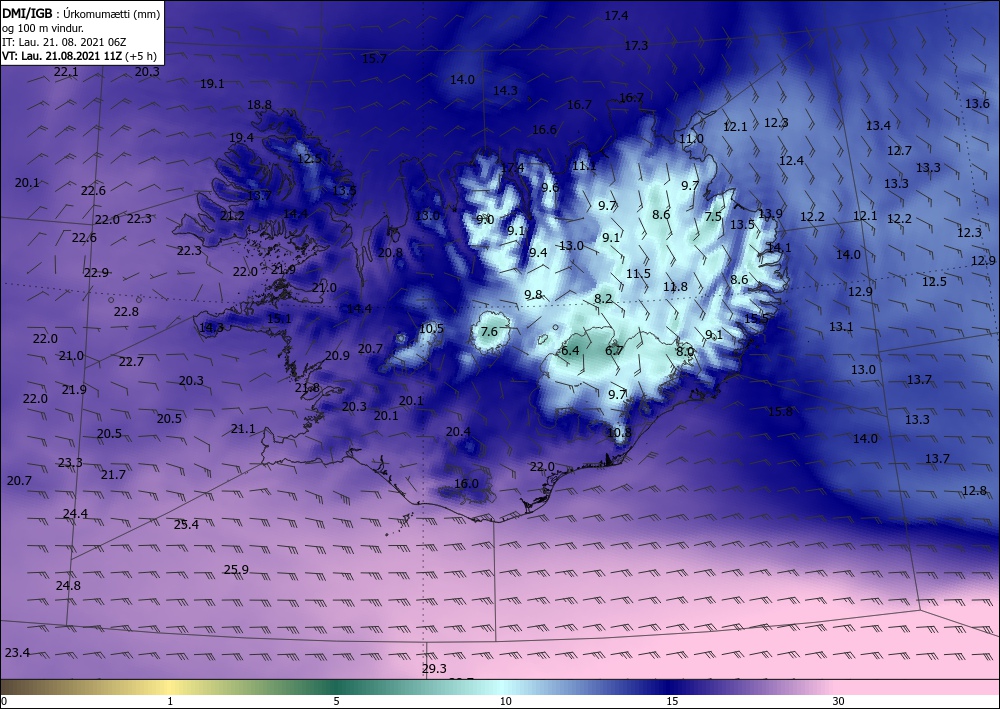Click the 15.7 value north of Iceland

[x=374, y=59]
